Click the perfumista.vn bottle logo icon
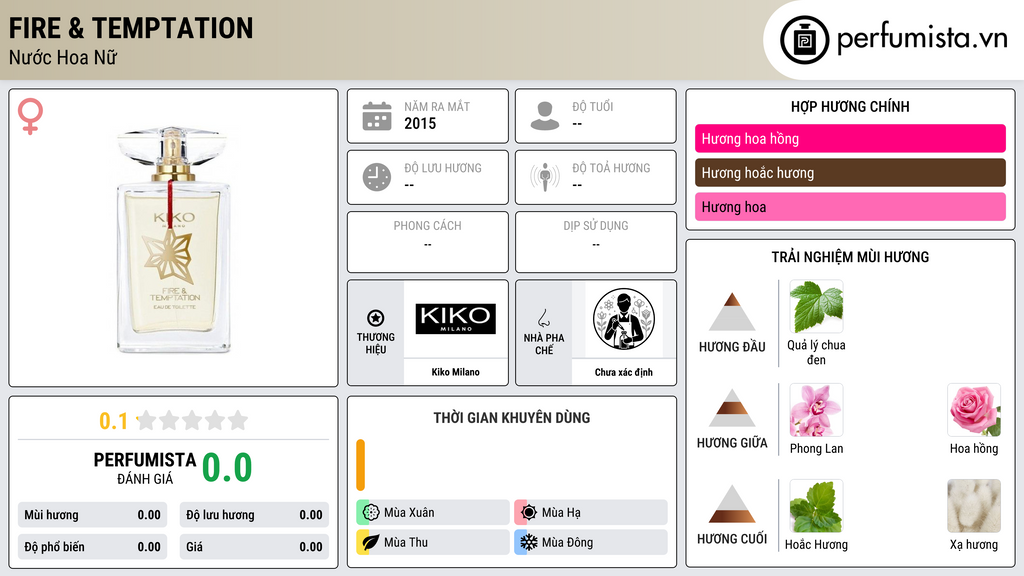1024x576 pixels. pos(804,40)
